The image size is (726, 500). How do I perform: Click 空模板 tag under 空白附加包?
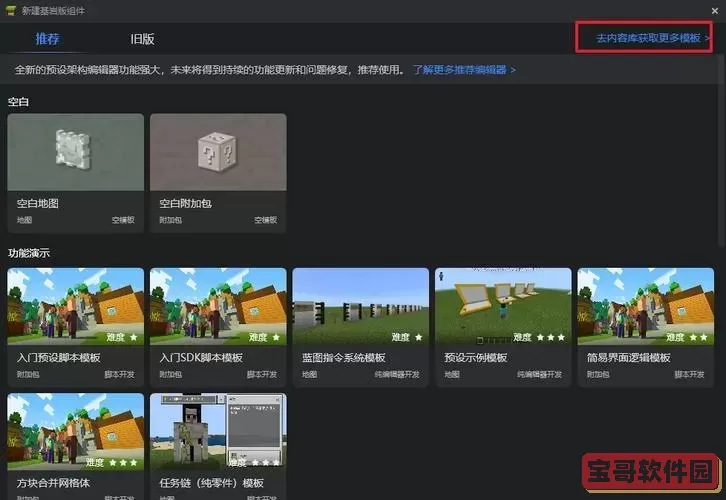[x=266, y=220]
